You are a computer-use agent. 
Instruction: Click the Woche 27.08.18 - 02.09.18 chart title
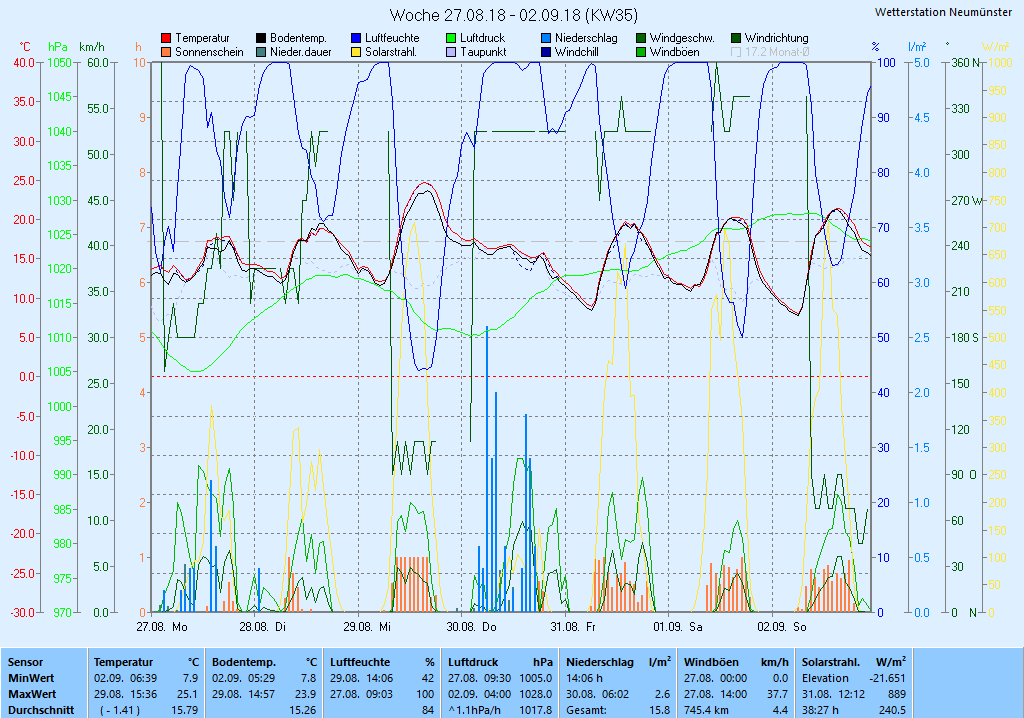(x=513, y=15)
